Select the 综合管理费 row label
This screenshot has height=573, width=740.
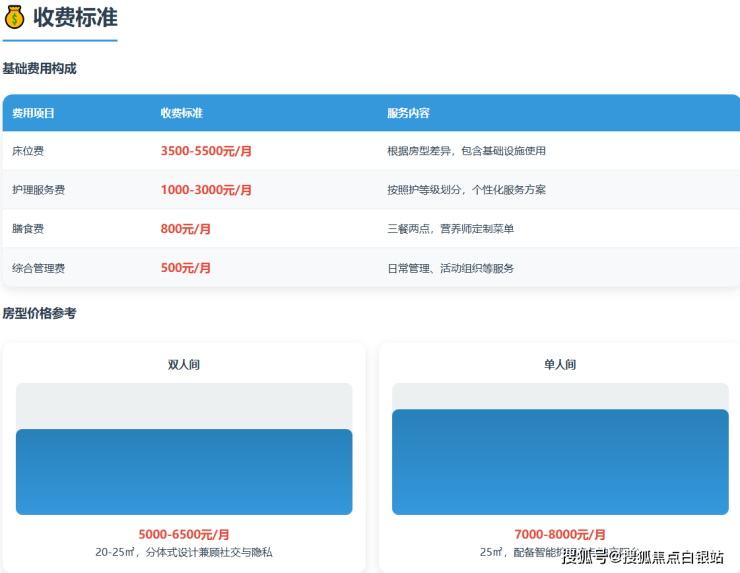pos(38,268)
